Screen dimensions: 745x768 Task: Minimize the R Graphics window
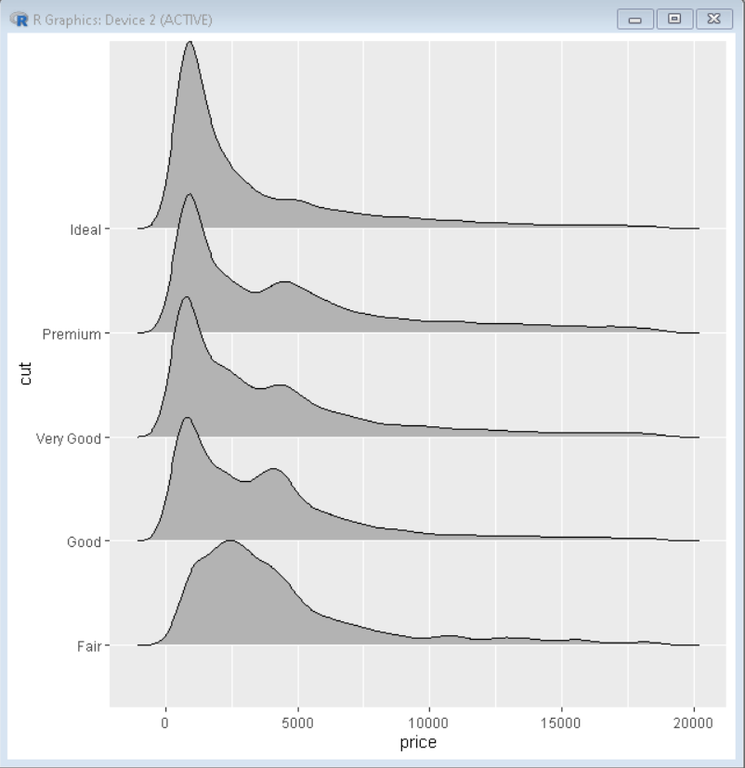tap(635, 20)
